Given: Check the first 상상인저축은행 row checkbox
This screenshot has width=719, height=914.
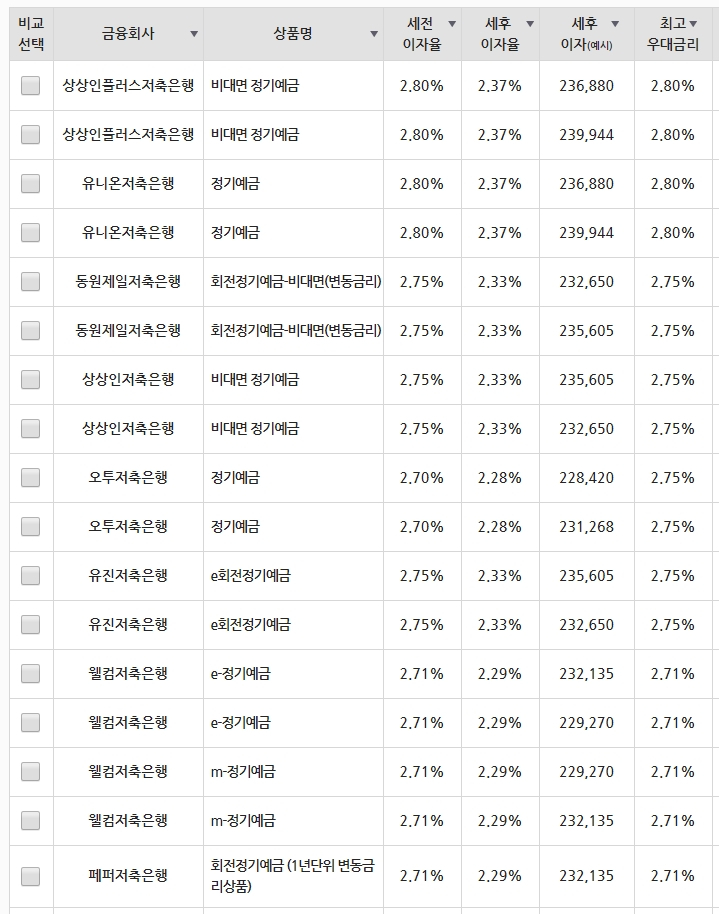Looking at the screenshot, I should 30,379.
